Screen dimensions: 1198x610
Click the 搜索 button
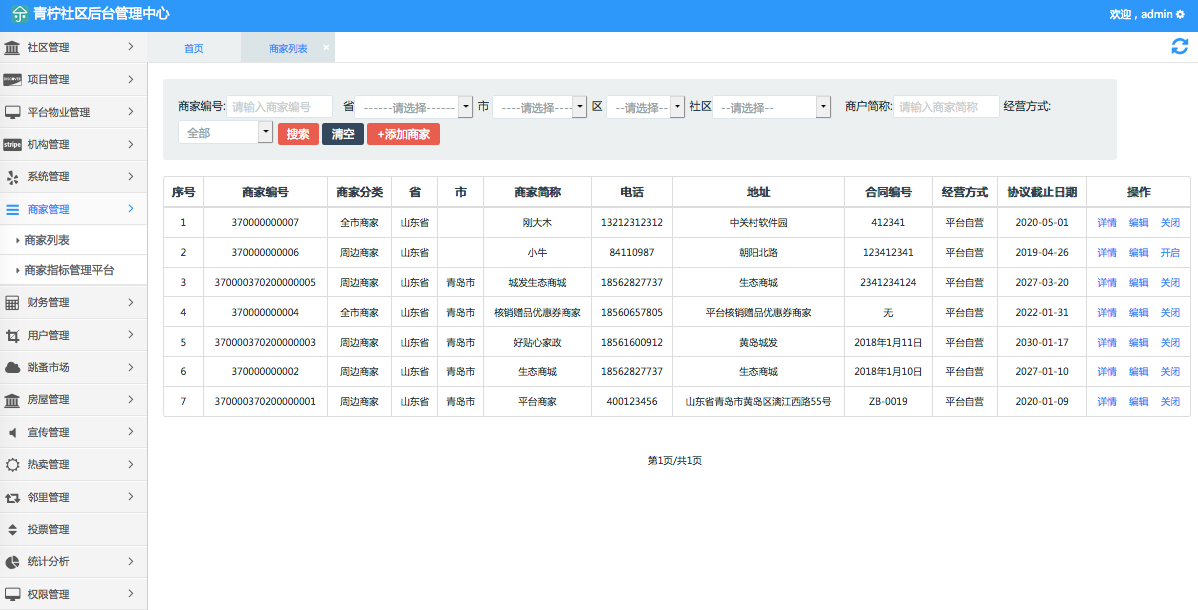point(298,134)
